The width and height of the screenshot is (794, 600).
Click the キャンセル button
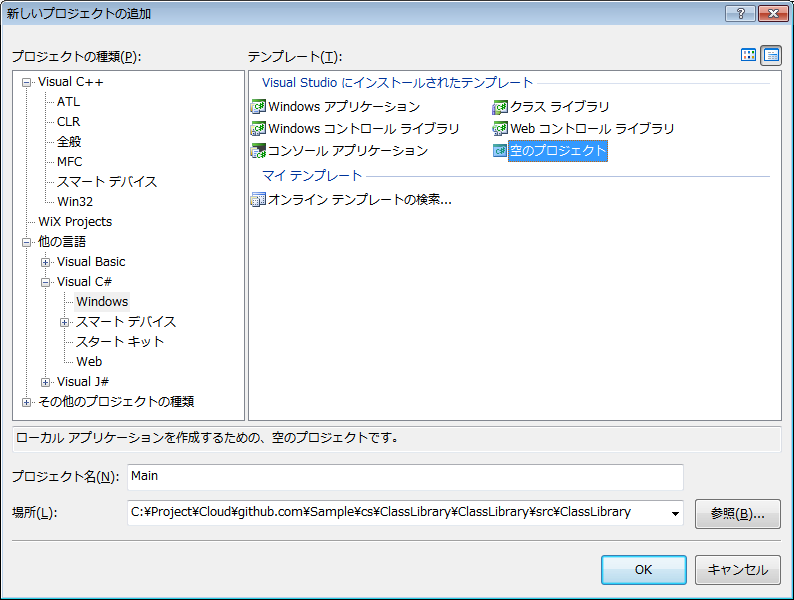coord(737,570)
